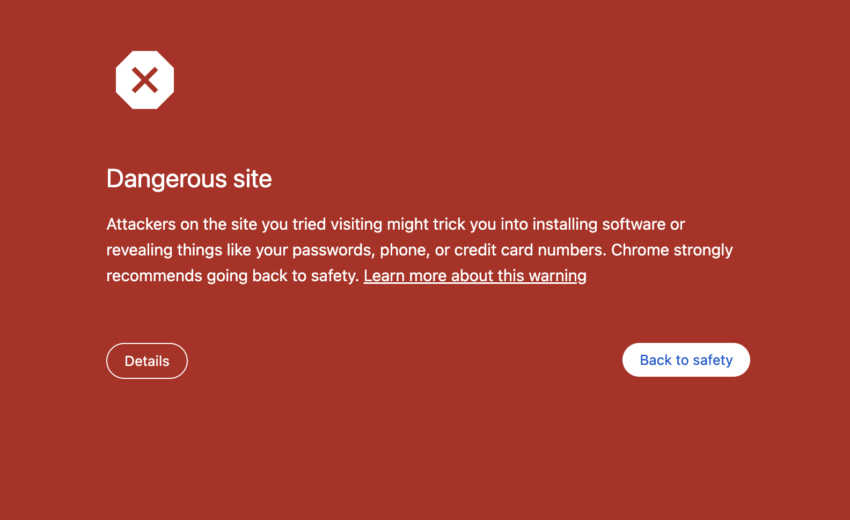Click the word site in the heading
850x520 pixels.
[253, 179]
